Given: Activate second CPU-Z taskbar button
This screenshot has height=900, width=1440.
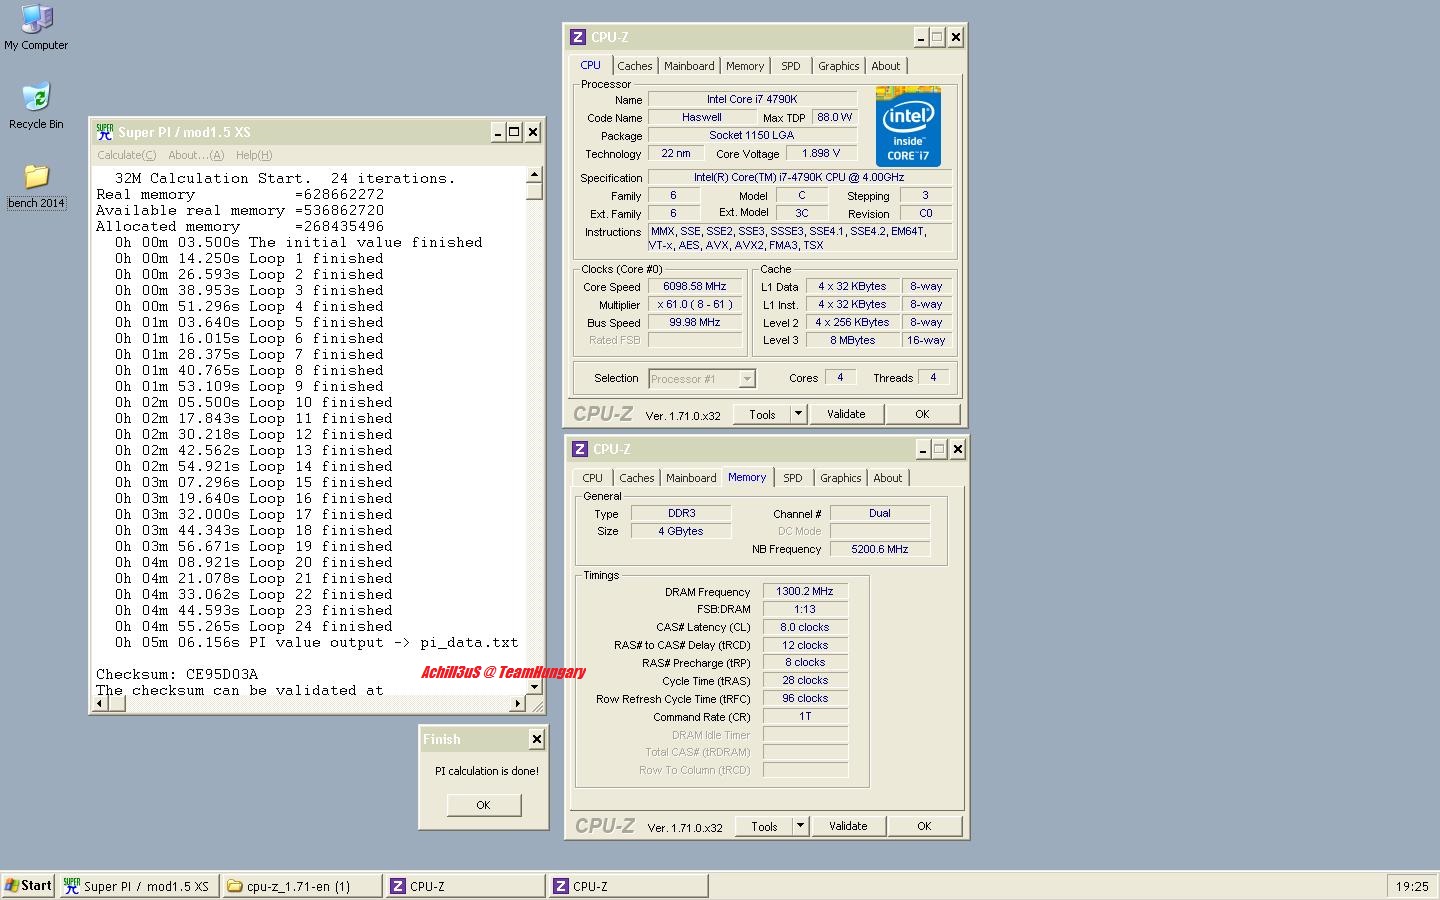Looking at the screenshot, I should click(x=629, y=886).
